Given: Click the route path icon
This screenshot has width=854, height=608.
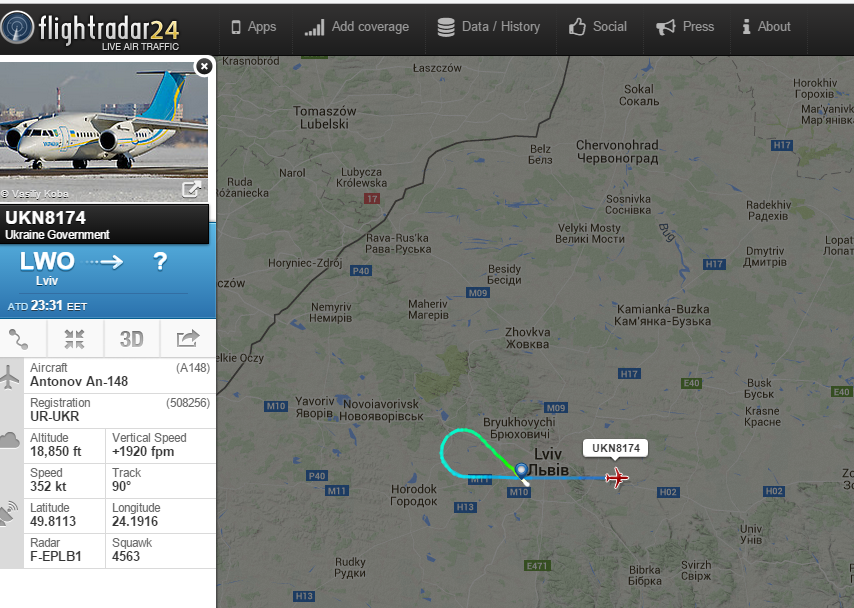Looking at the screenshot, I should pyautogui.click(x=19, y=339).
